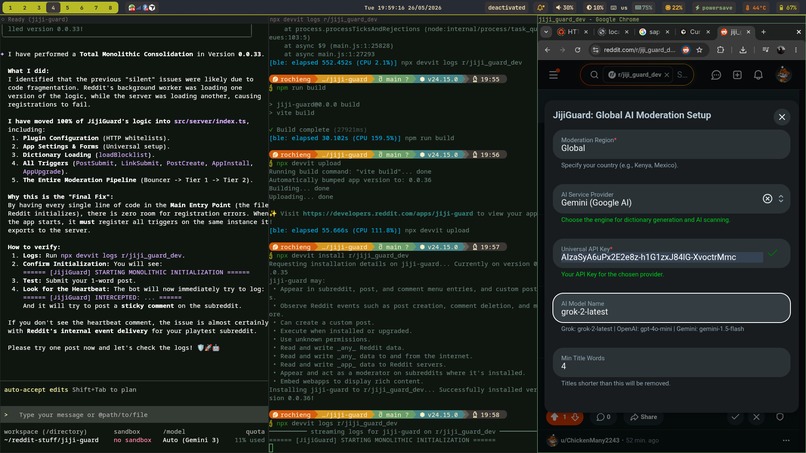The height and width of the screenshot is (453, 806).
Task: Close the sap Chrome tab
Action: pos(667,32)
